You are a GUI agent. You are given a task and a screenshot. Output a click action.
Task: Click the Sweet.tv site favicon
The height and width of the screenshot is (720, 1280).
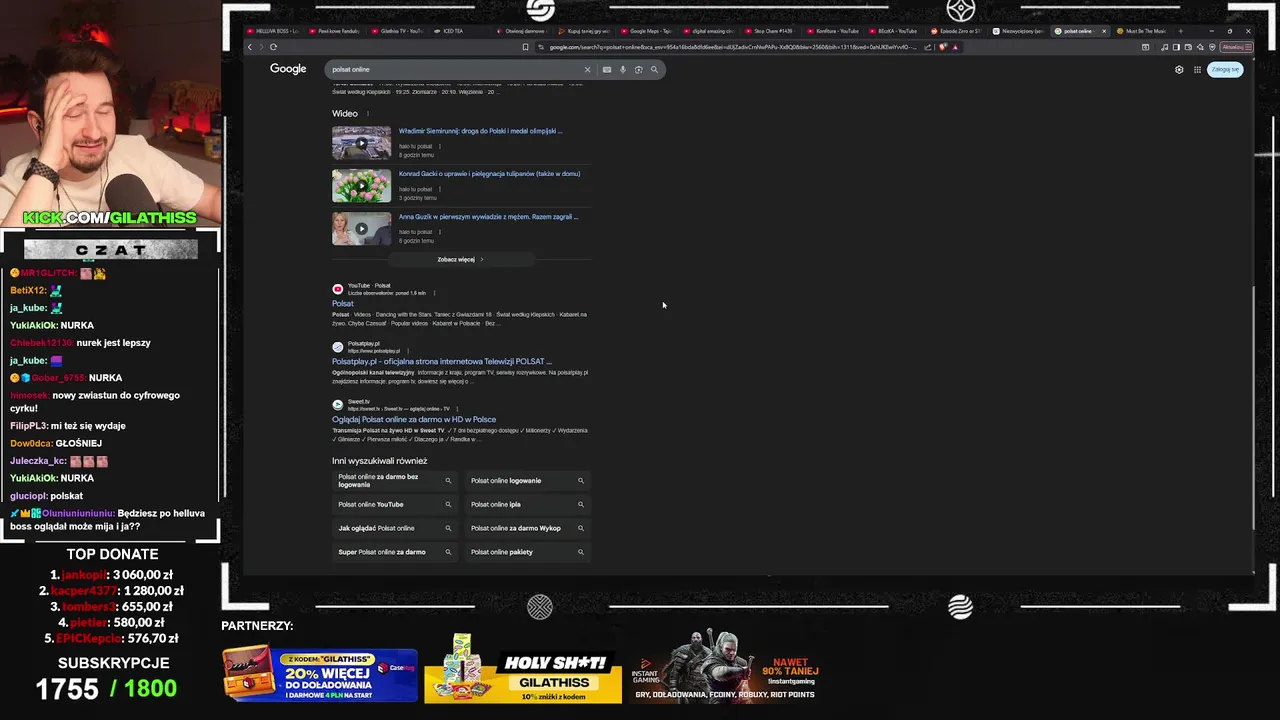click(x=338, y=405)
